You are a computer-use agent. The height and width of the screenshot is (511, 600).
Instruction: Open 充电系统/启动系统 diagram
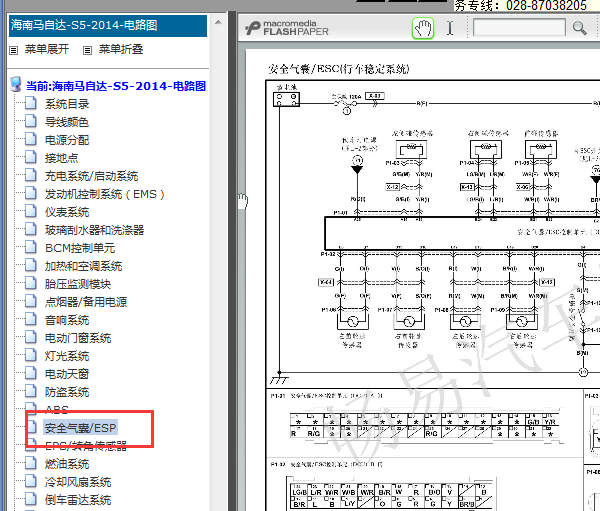coord(91,176)
